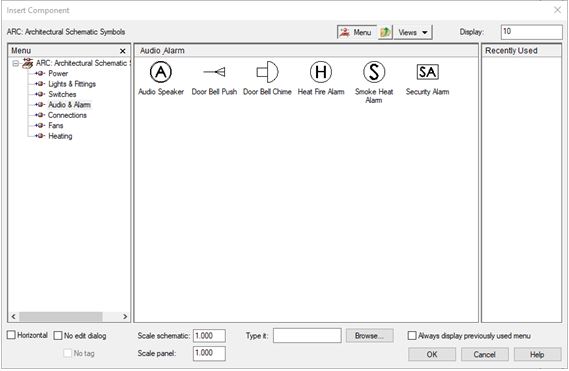
Task: Focus the Type it text box
Action: click(307, 336)
